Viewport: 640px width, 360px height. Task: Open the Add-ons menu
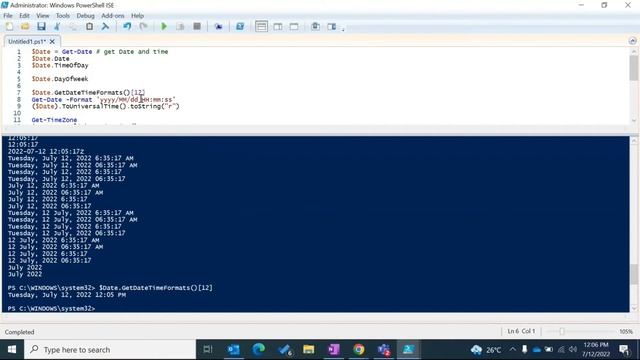click(x=113, y=16)
